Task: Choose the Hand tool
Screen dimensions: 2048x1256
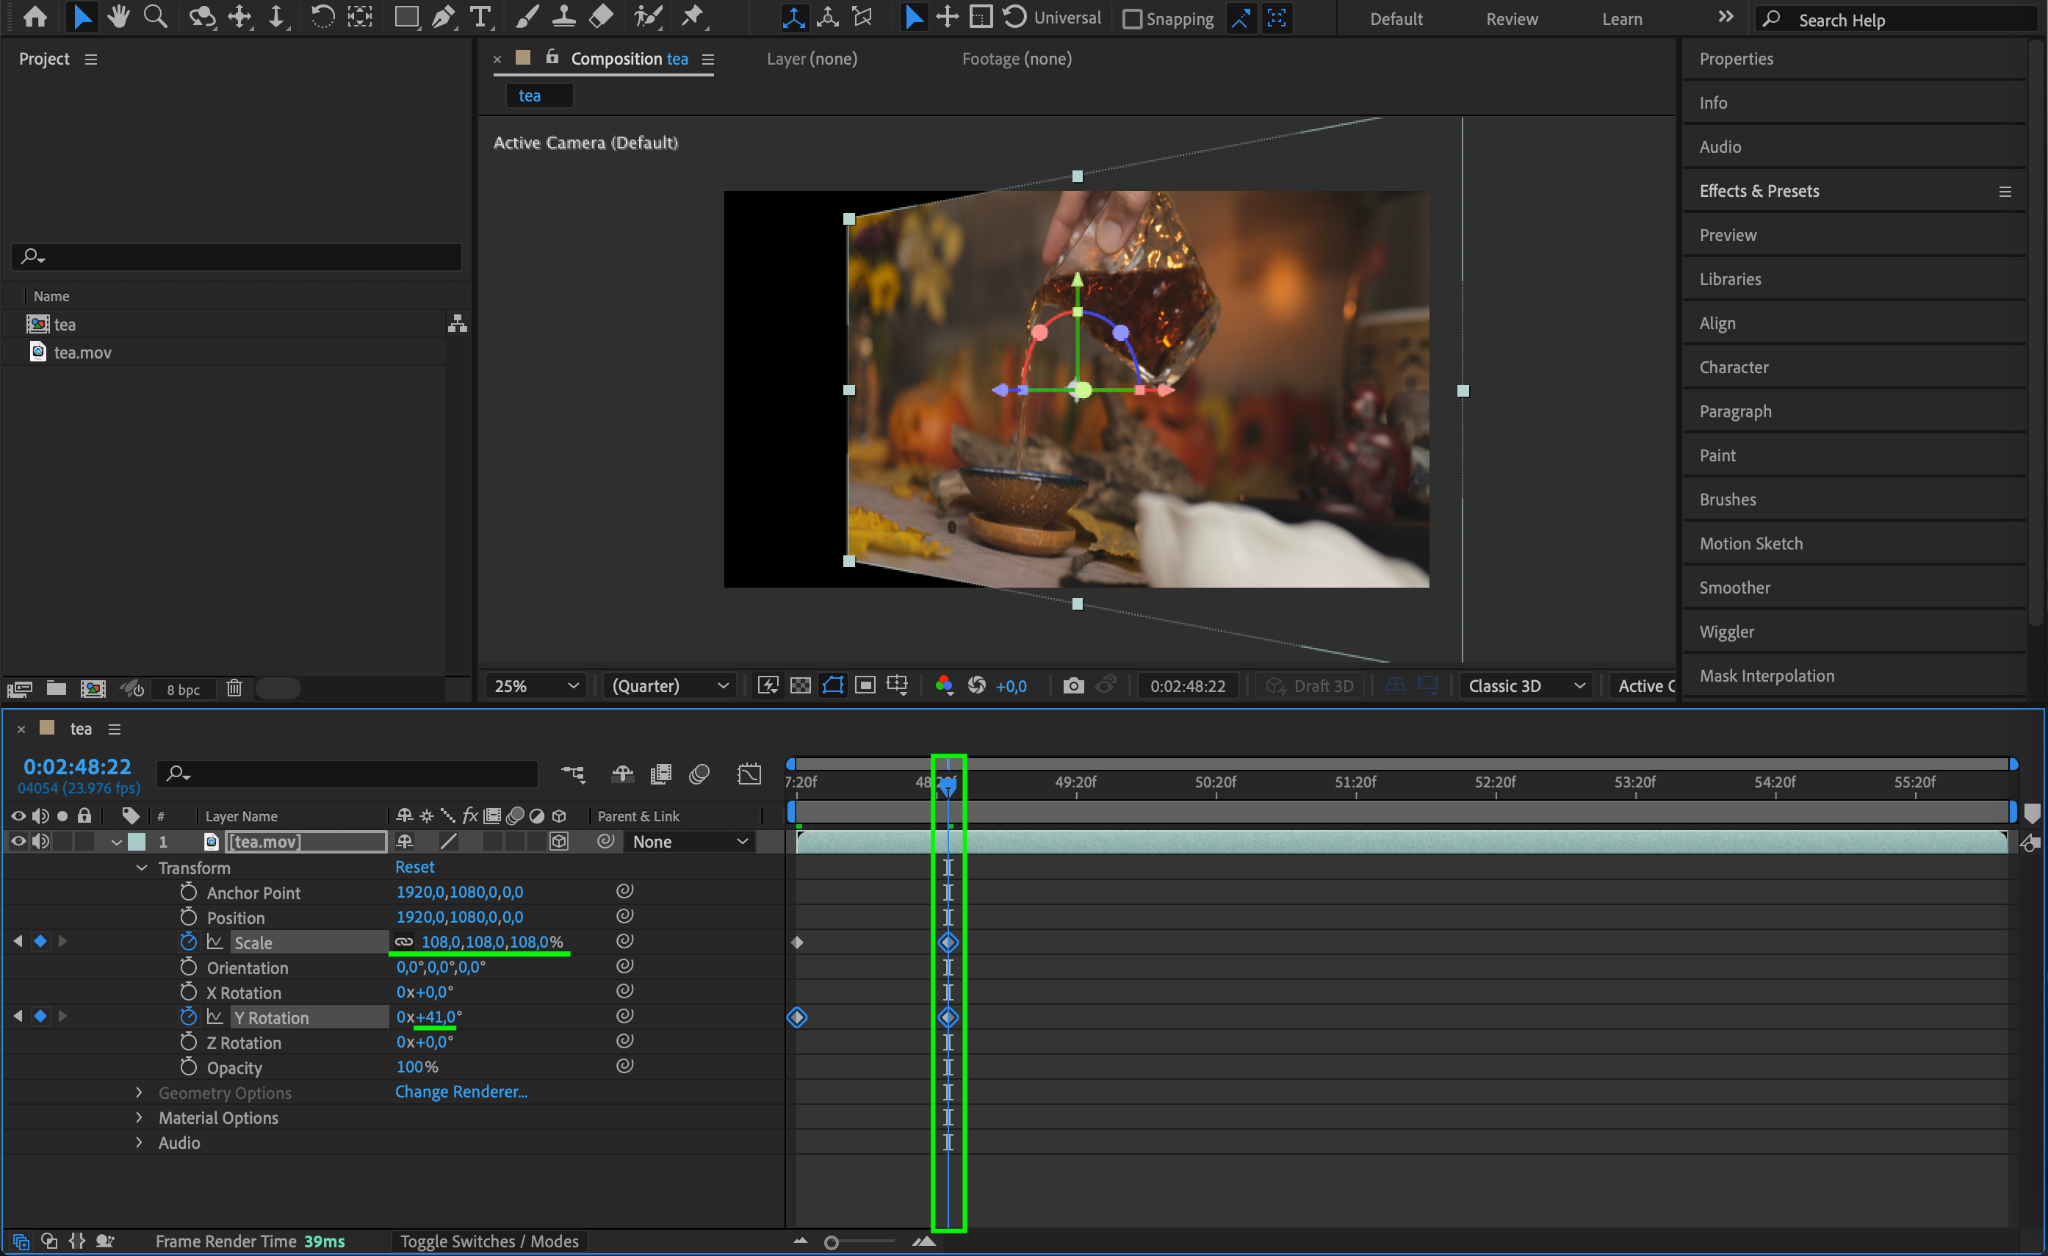Action: pyautogui.click(x=119, y=17)
